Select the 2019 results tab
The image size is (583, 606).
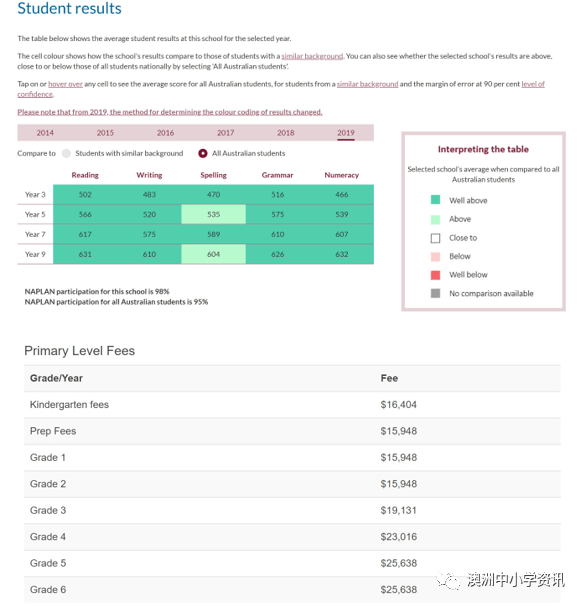coord(346,133)
